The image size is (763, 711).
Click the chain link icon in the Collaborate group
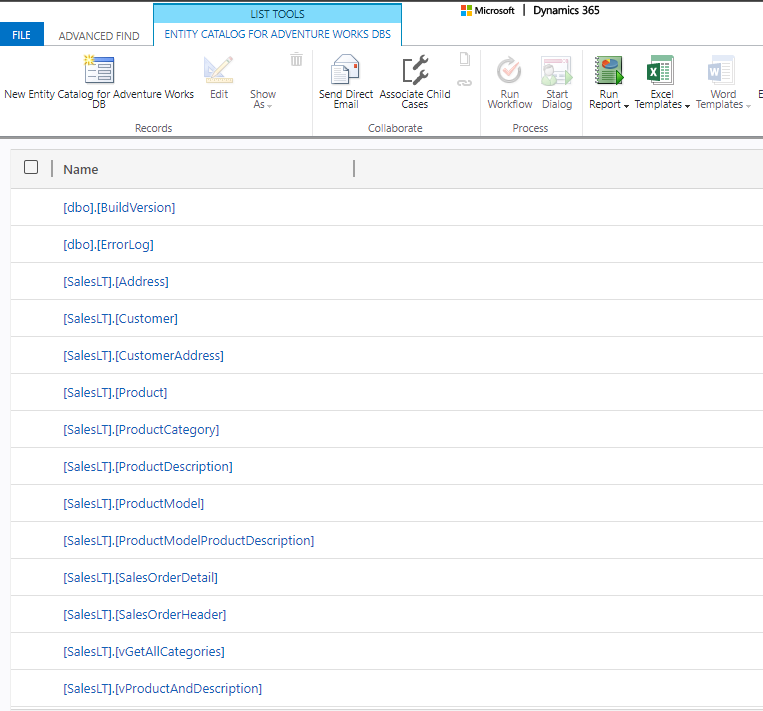(x=465, y=83)
